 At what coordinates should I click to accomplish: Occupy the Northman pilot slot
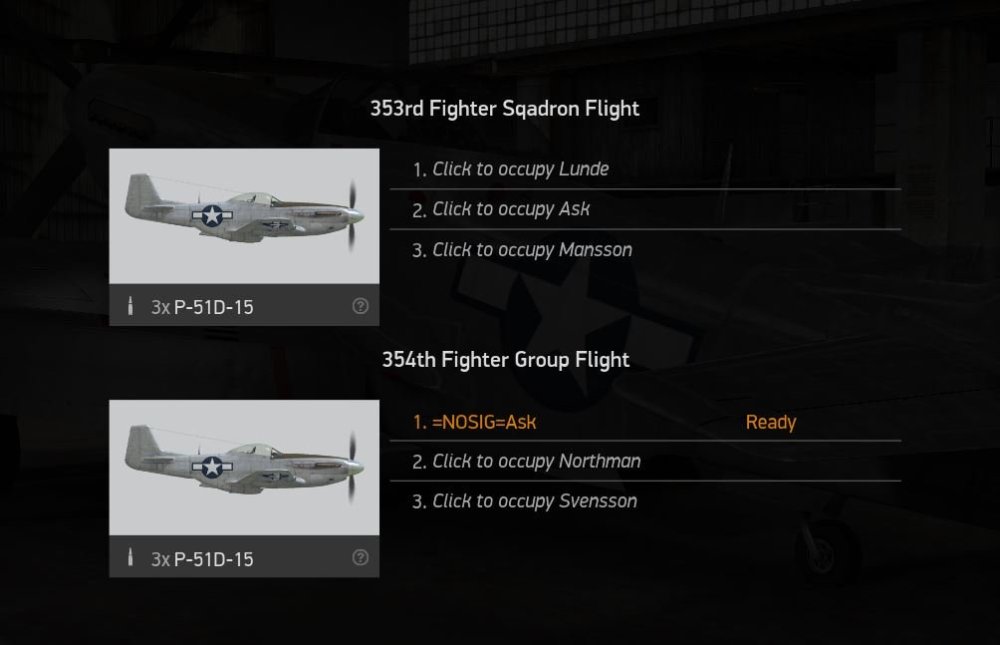(x=535, y=461)
